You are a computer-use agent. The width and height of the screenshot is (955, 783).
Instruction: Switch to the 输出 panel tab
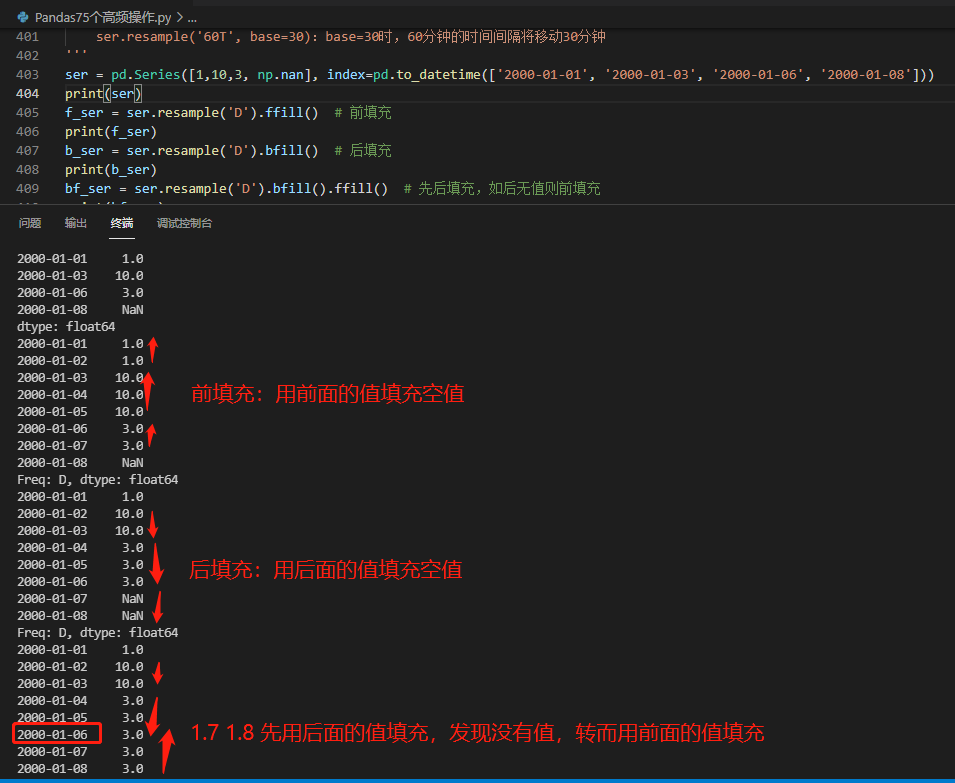(x=76, y=223)
